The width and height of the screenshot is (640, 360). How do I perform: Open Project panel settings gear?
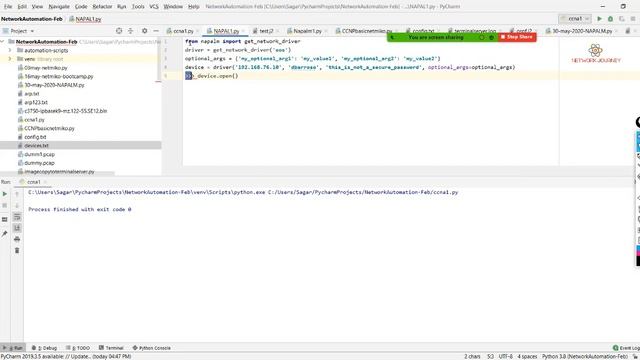[144, 31]
